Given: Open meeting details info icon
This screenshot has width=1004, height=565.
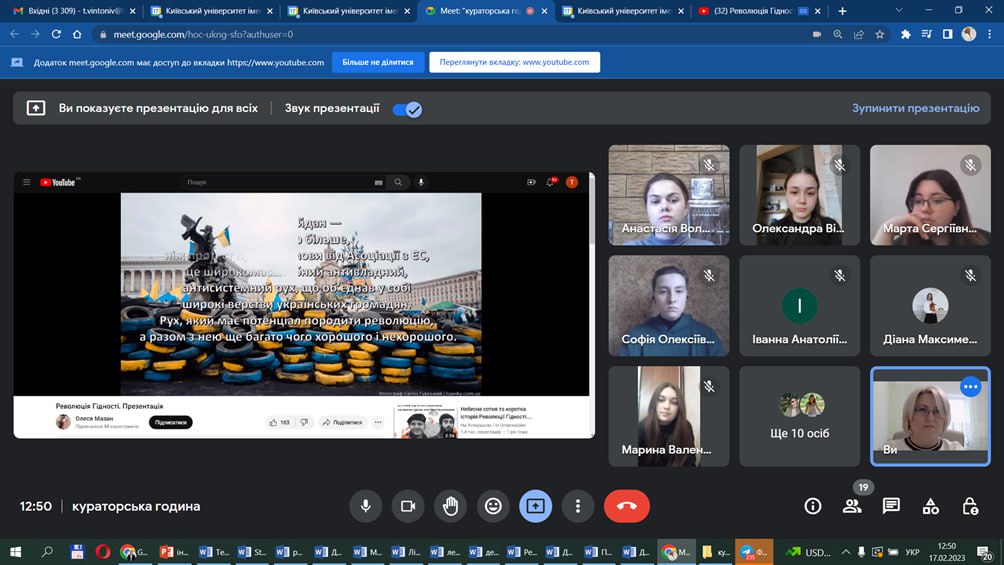Looking at the screenshot, I should [x=813, y=506].
